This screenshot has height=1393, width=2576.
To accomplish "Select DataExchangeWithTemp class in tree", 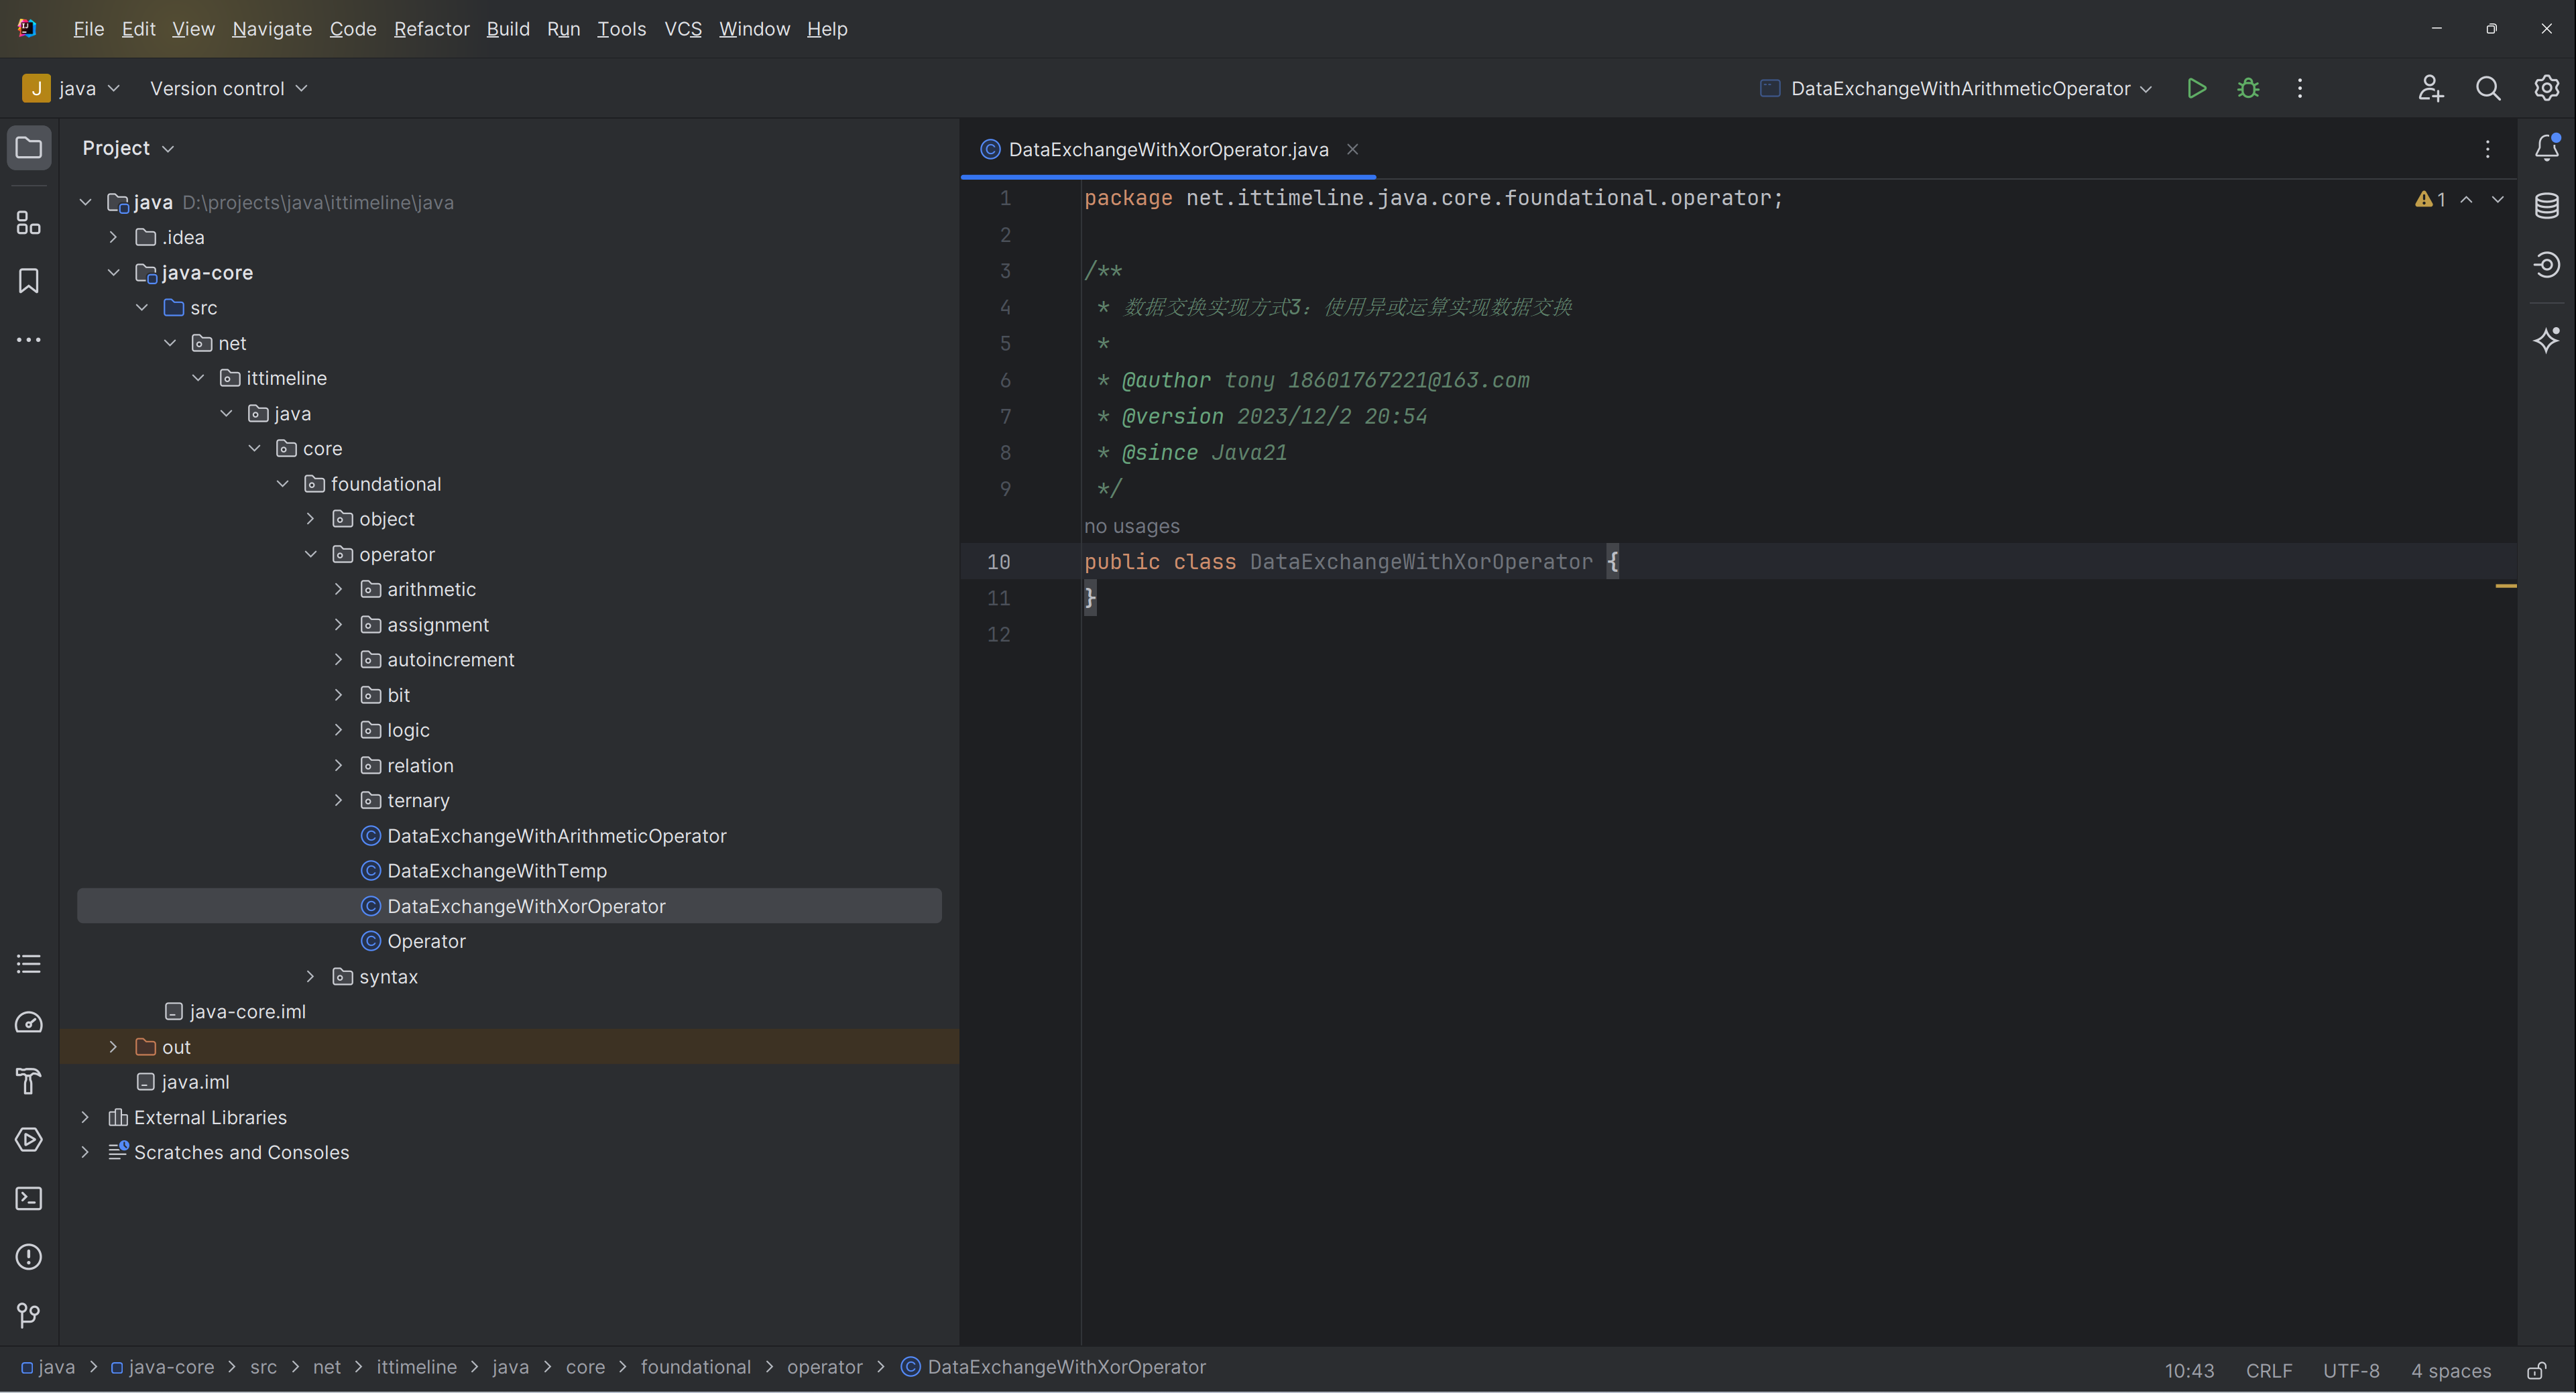I will [497, 871].
